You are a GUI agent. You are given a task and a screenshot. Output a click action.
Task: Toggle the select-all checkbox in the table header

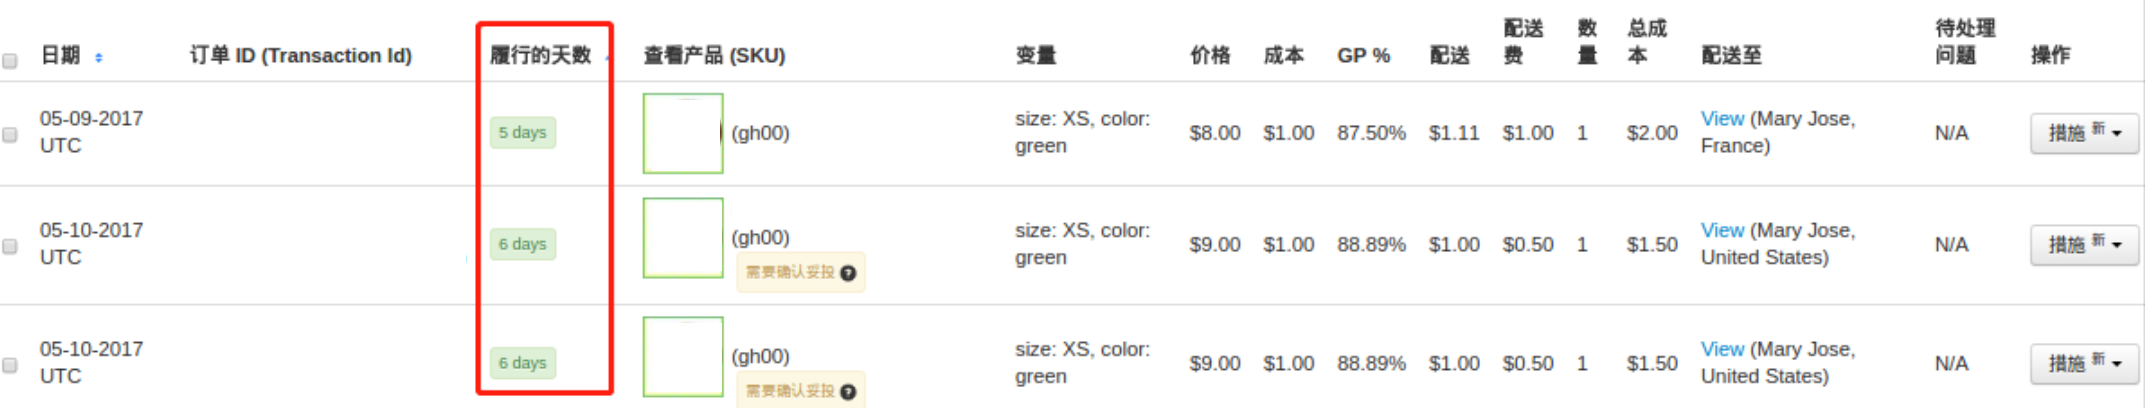[x=10, y=61]
